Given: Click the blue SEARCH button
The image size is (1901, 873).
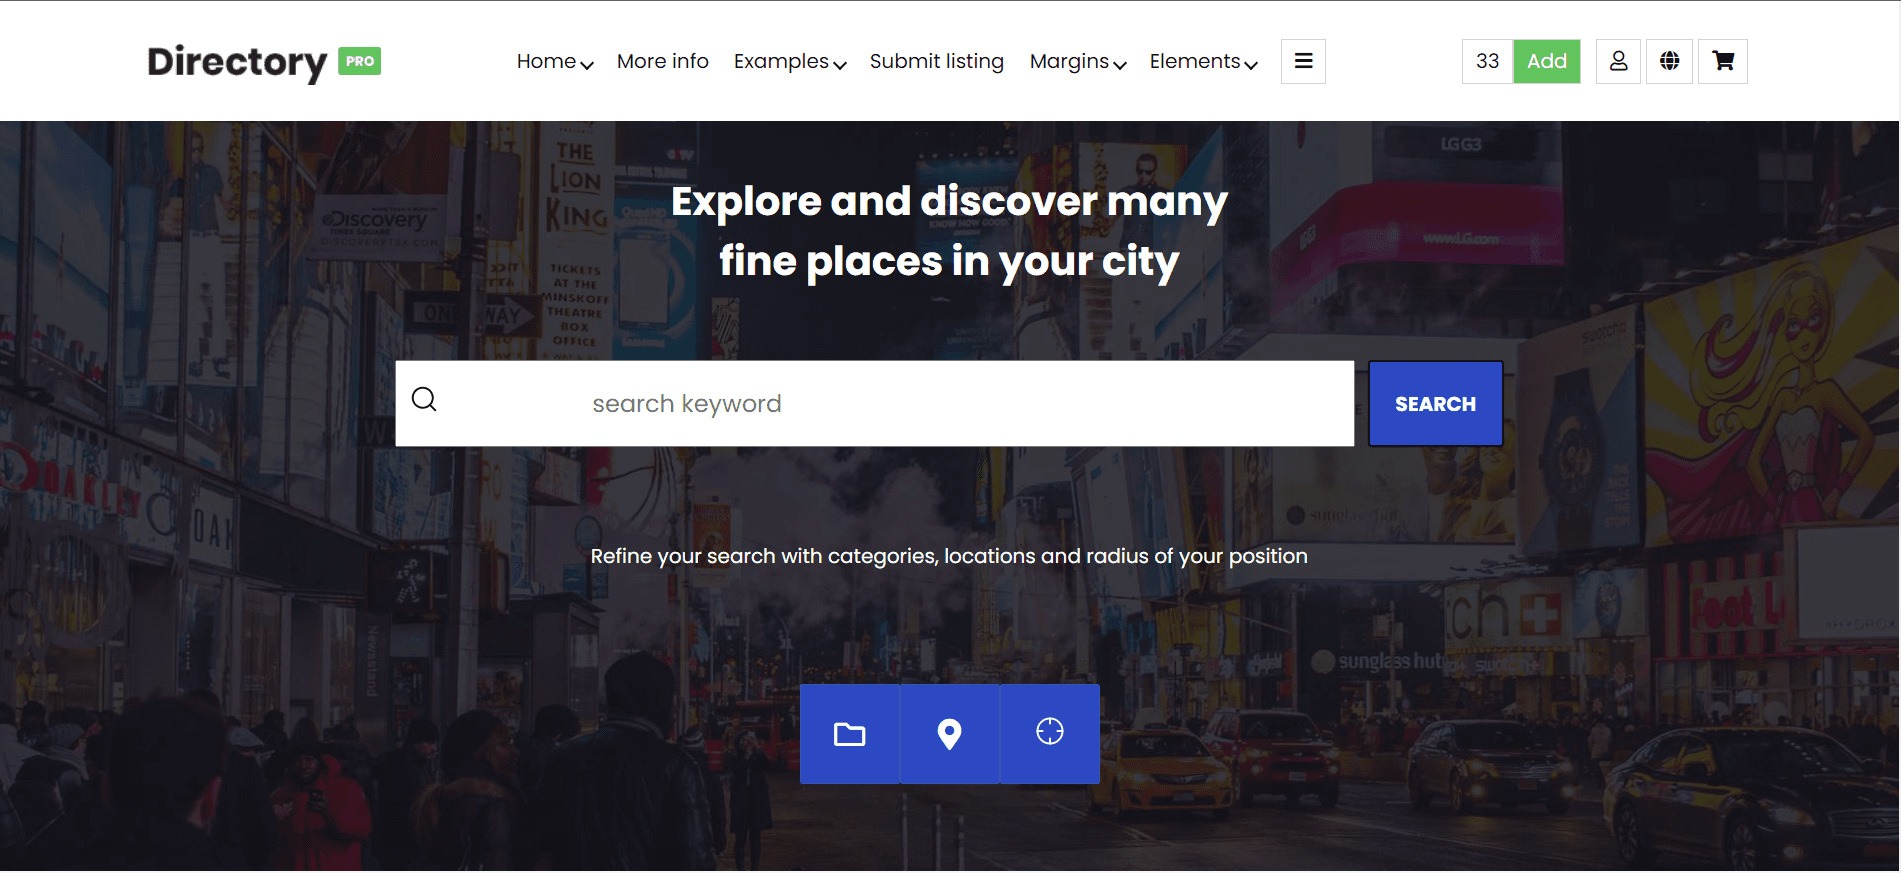Looking at the screenshot, I should (x=1434, y=404).
